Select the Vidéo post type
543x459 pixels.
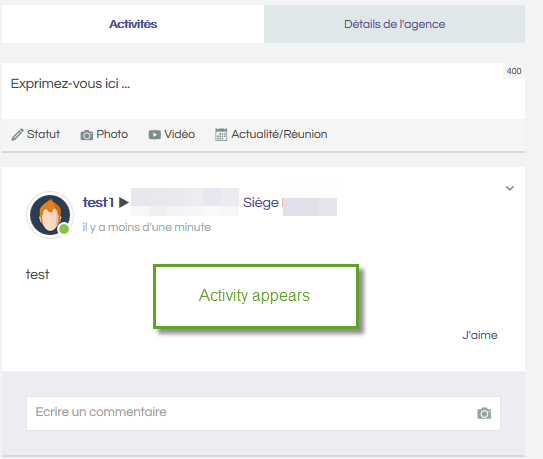(172, 134)
